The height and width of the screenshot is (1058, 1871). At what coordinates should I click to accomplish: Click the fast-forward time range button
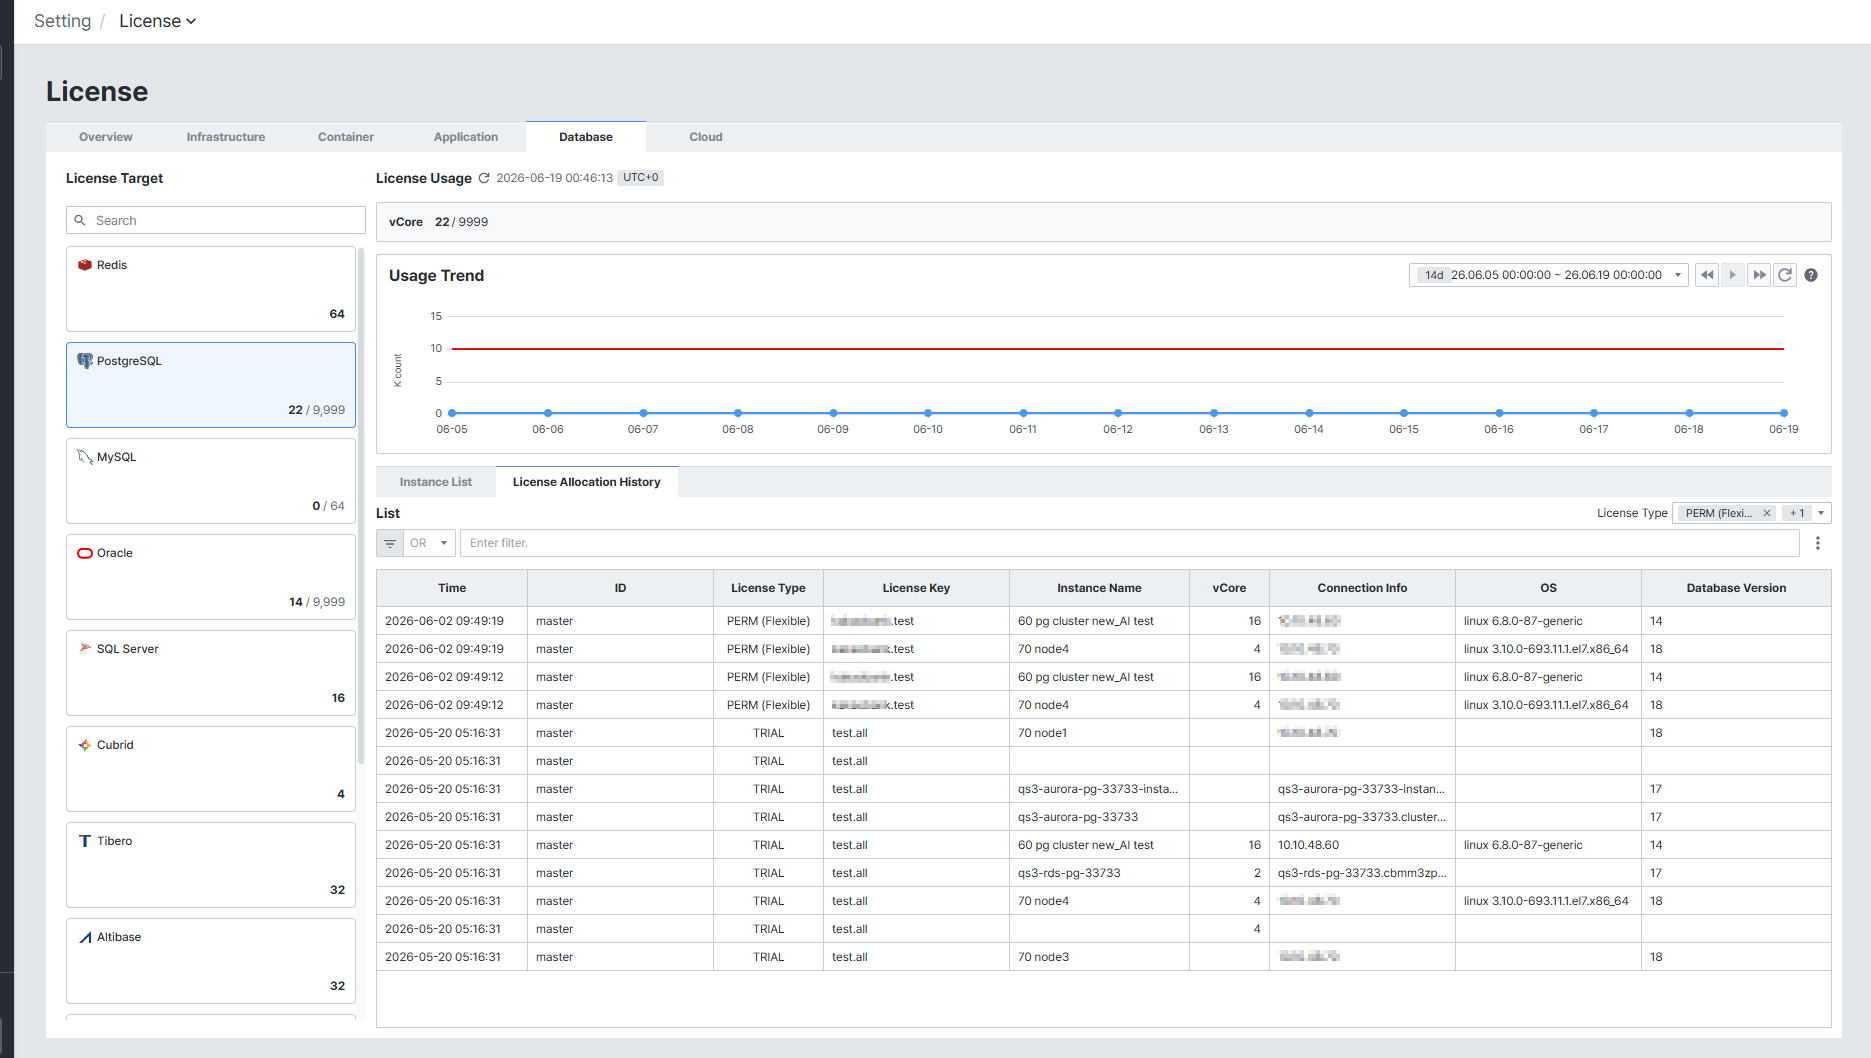(x=1759, y=275)
